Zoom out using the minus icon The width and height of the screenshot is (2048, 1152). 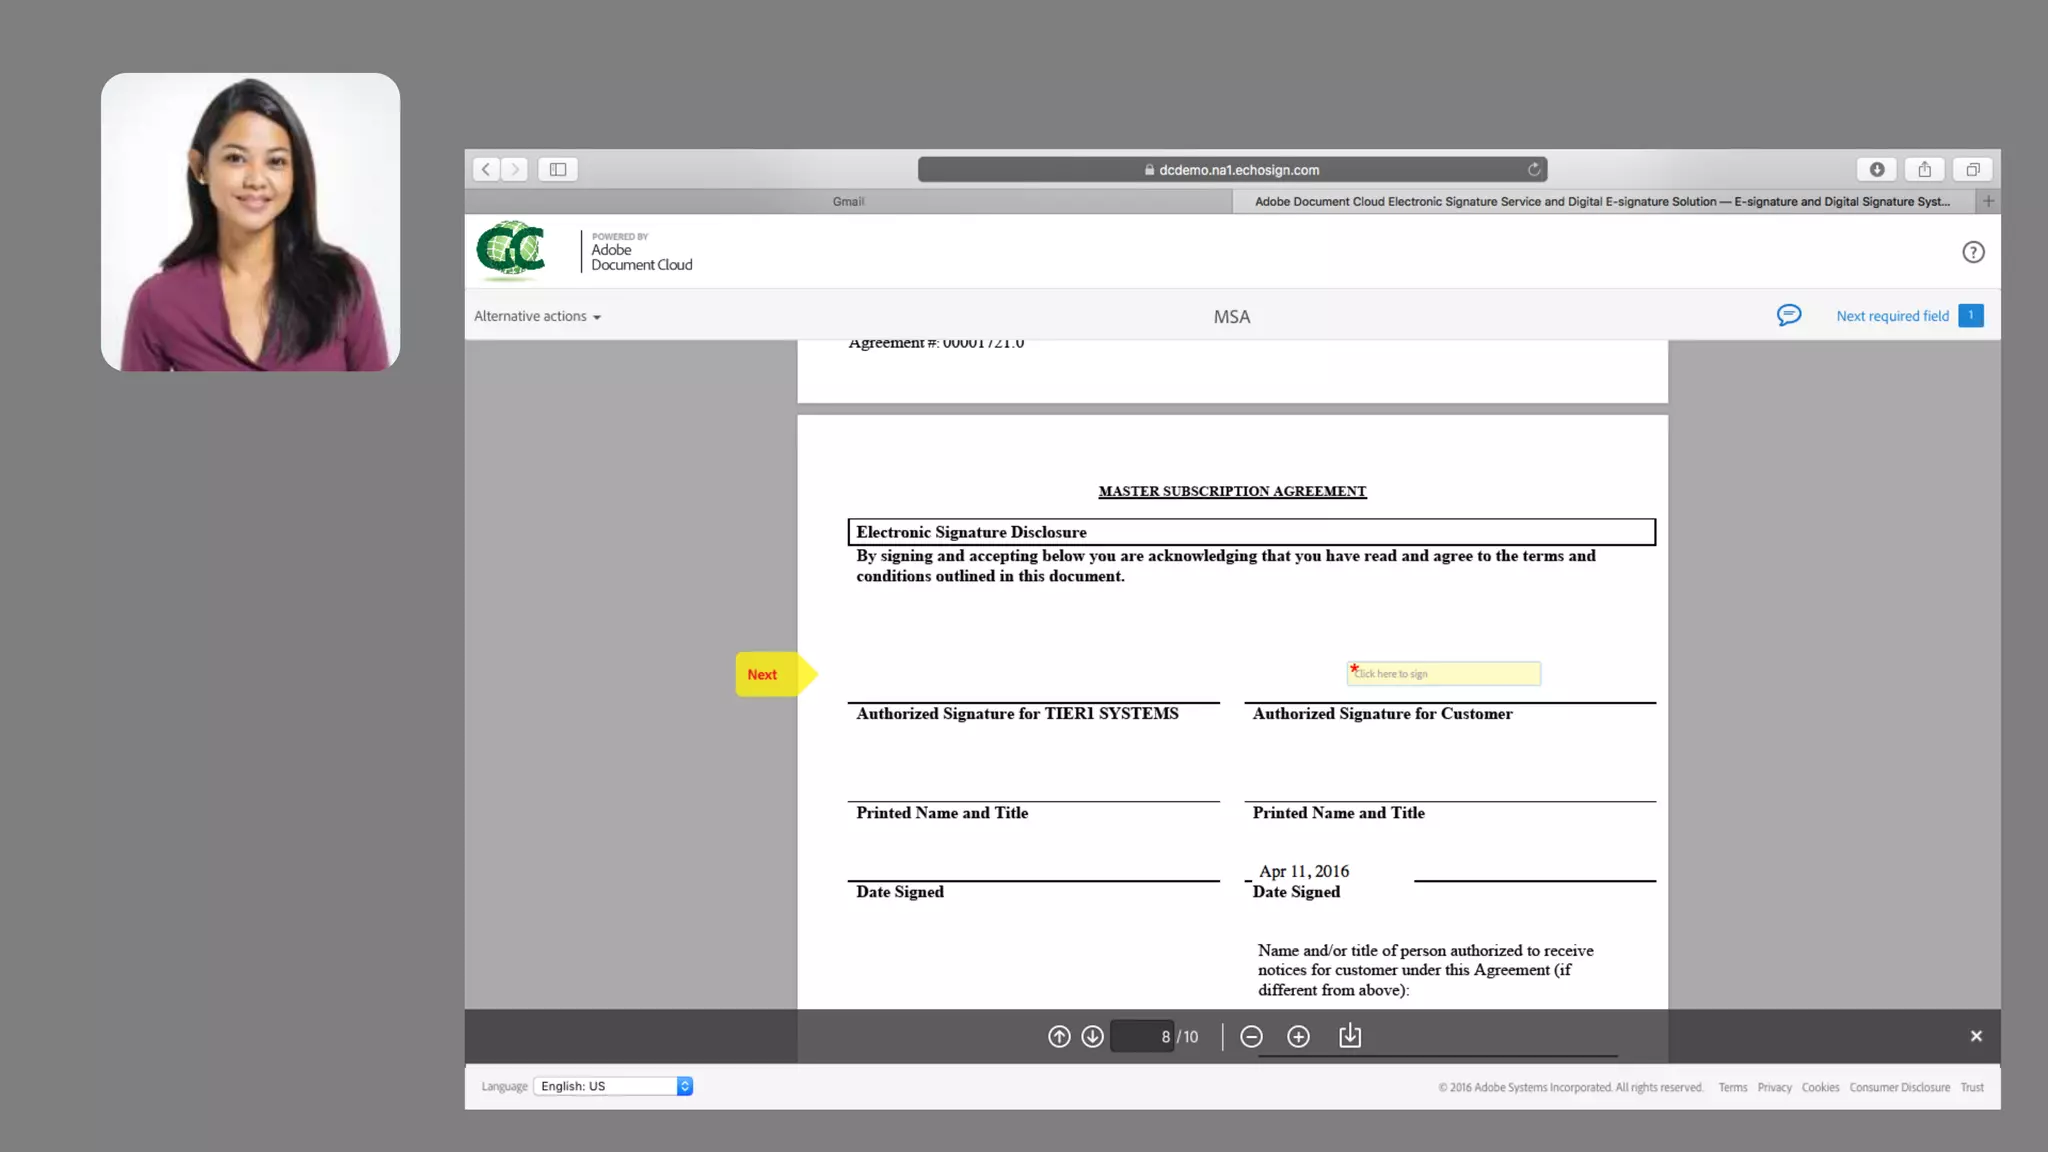coord(1251,1036)
